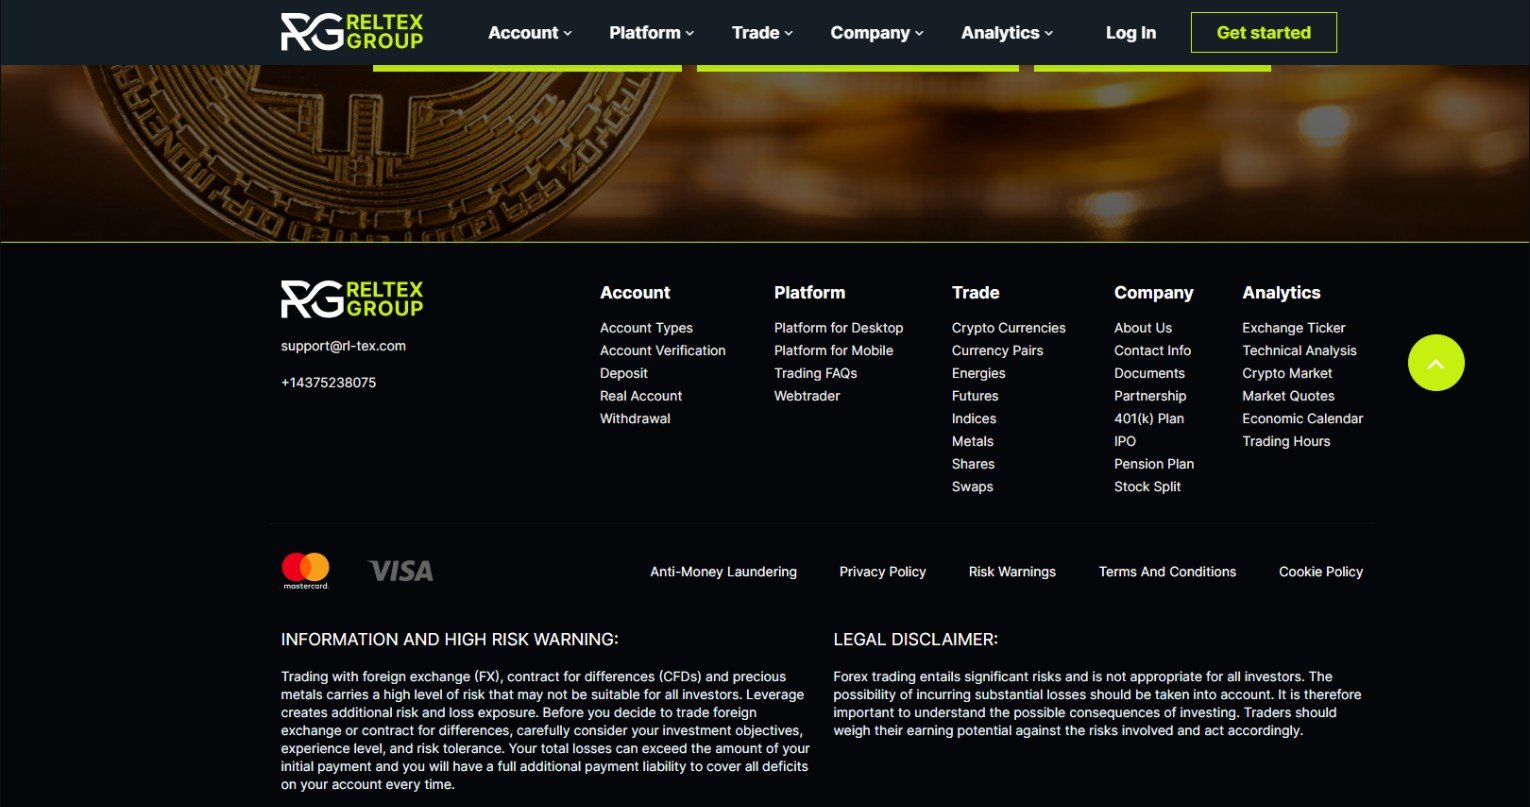Open the Anti-Money Laundering policy
The height and width of the screenshot is (807, 1530).
click(x=723, y=572)
